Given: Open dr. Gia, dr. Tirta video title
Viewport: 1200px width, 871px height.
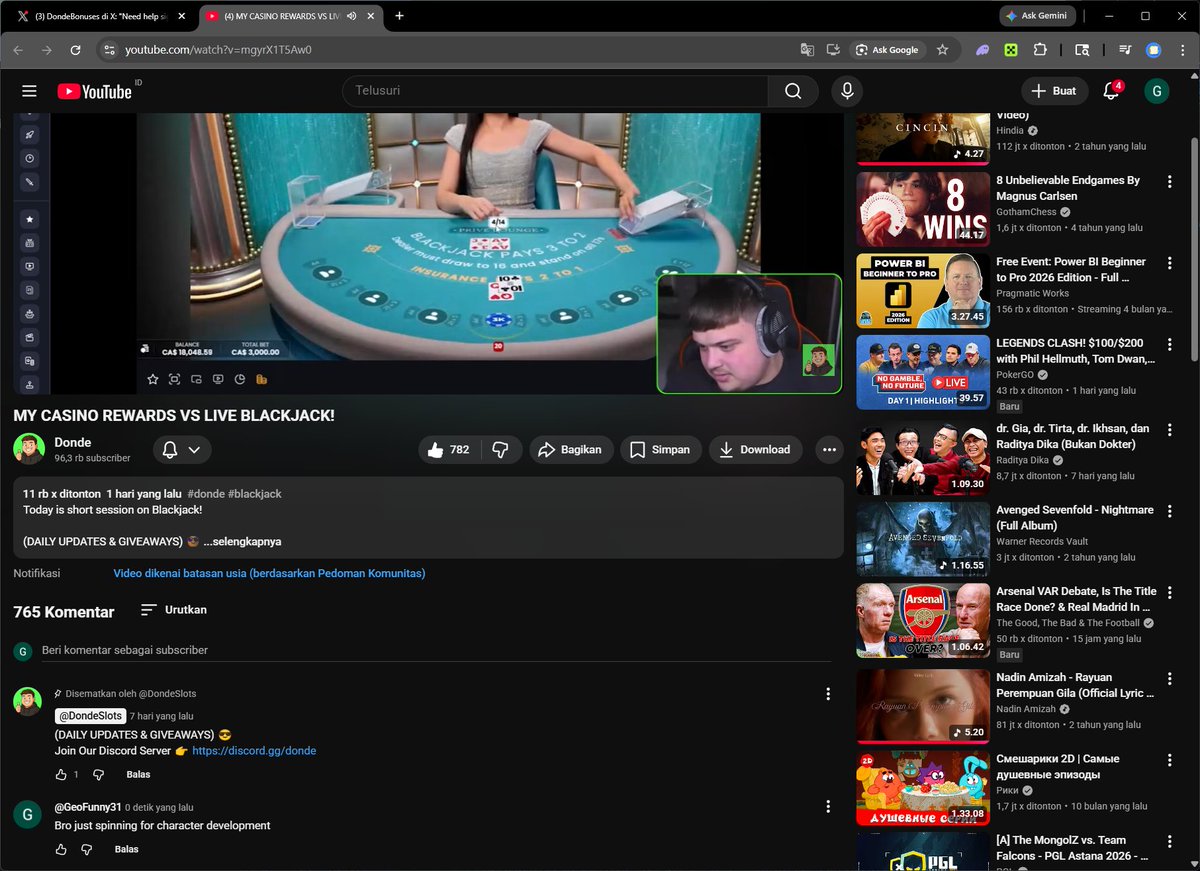Looking at the screenshot, I should tap(1073, 436).
